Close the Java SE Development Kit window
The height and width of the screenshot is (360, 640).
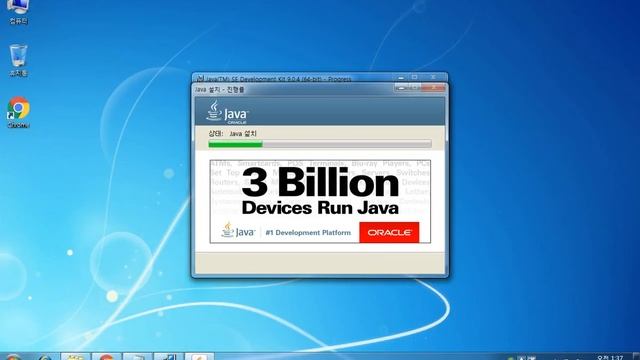(433, 77)
